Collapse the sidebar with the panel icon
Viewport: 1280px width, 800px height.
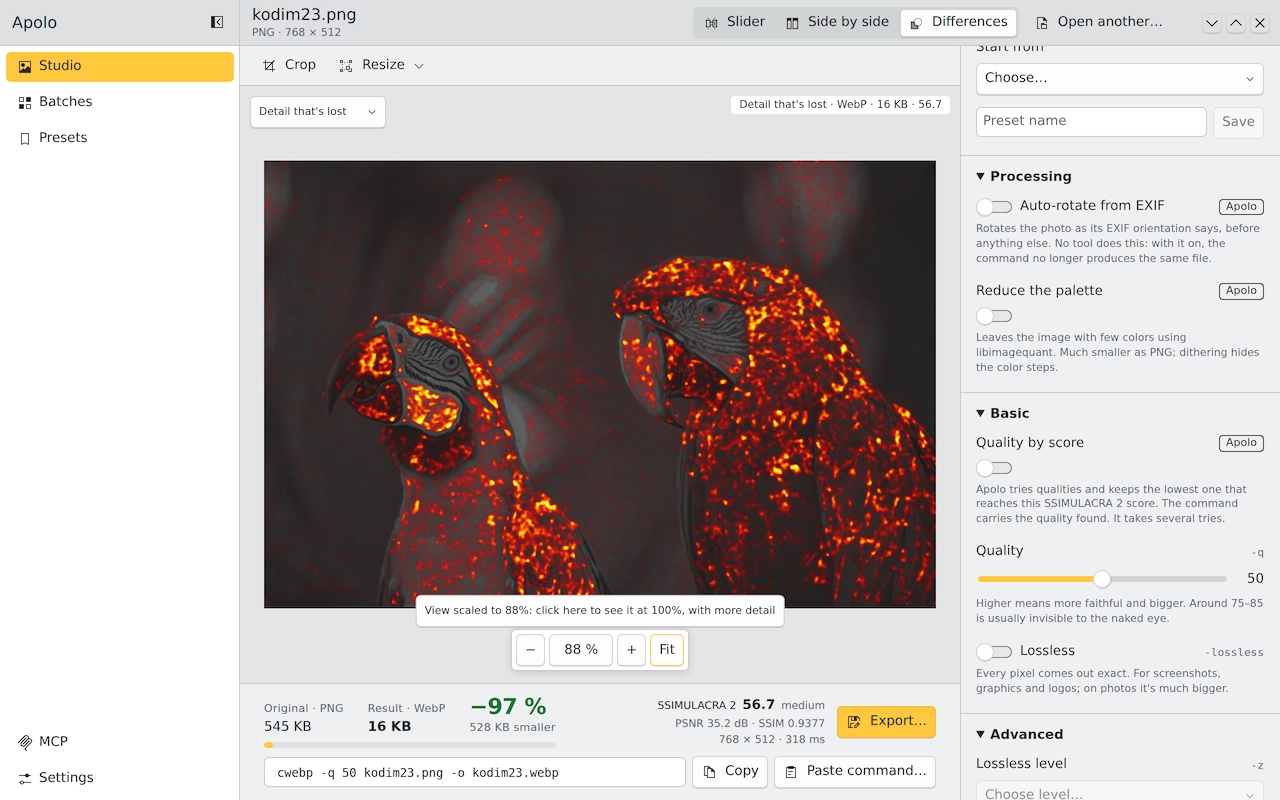click(217, 22)
